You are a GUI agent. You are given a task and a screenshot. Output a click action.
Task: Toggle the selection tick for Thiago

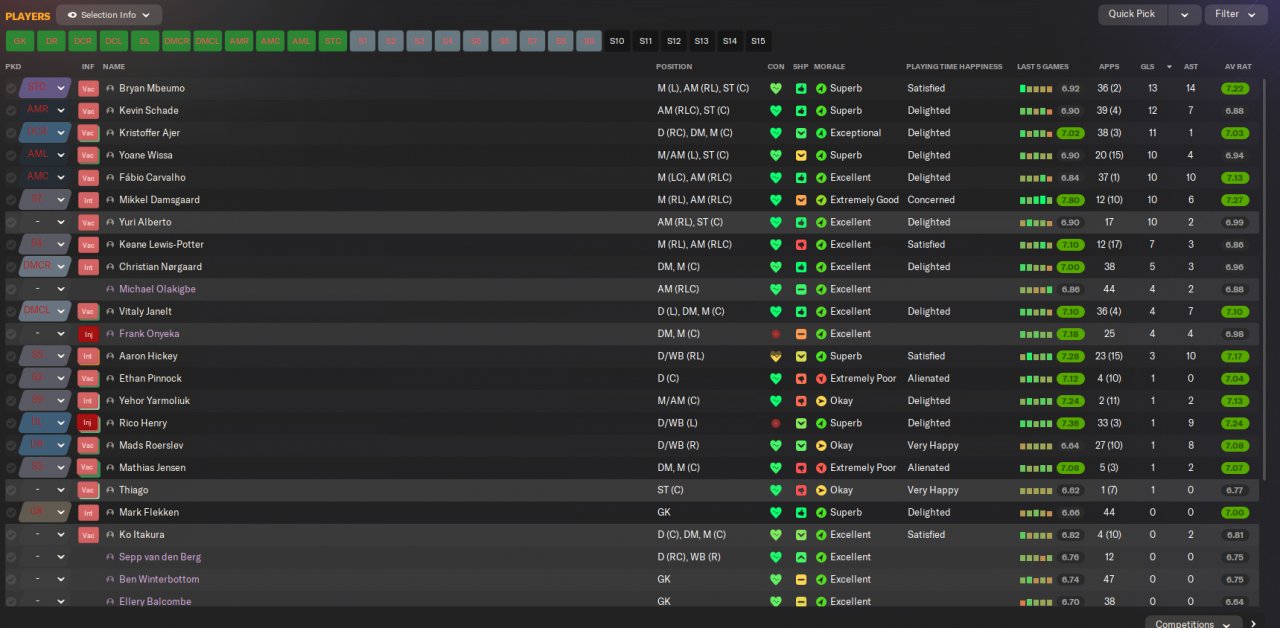point(11,490)
